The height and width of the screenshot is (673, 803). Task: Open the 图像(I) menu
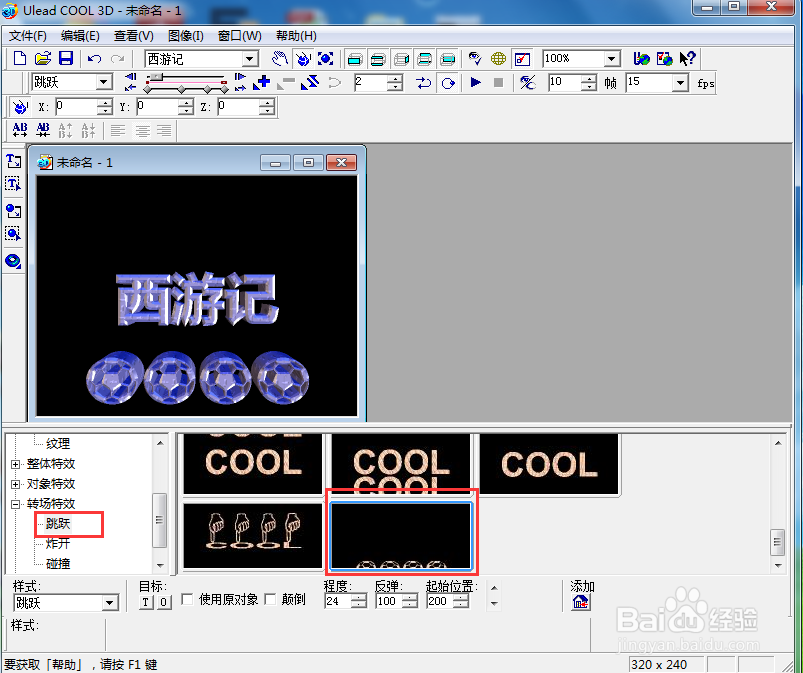click(x=185, y=36)
